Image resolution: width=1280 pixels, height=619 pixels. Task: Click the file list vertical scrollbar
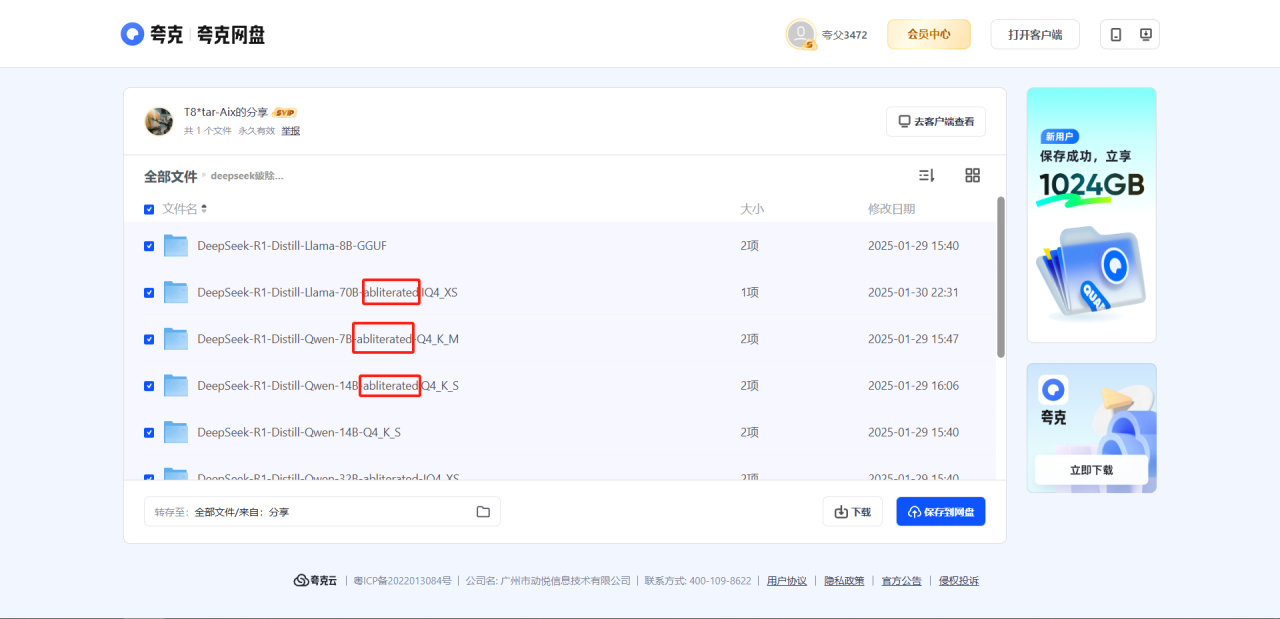point(1001,277)
